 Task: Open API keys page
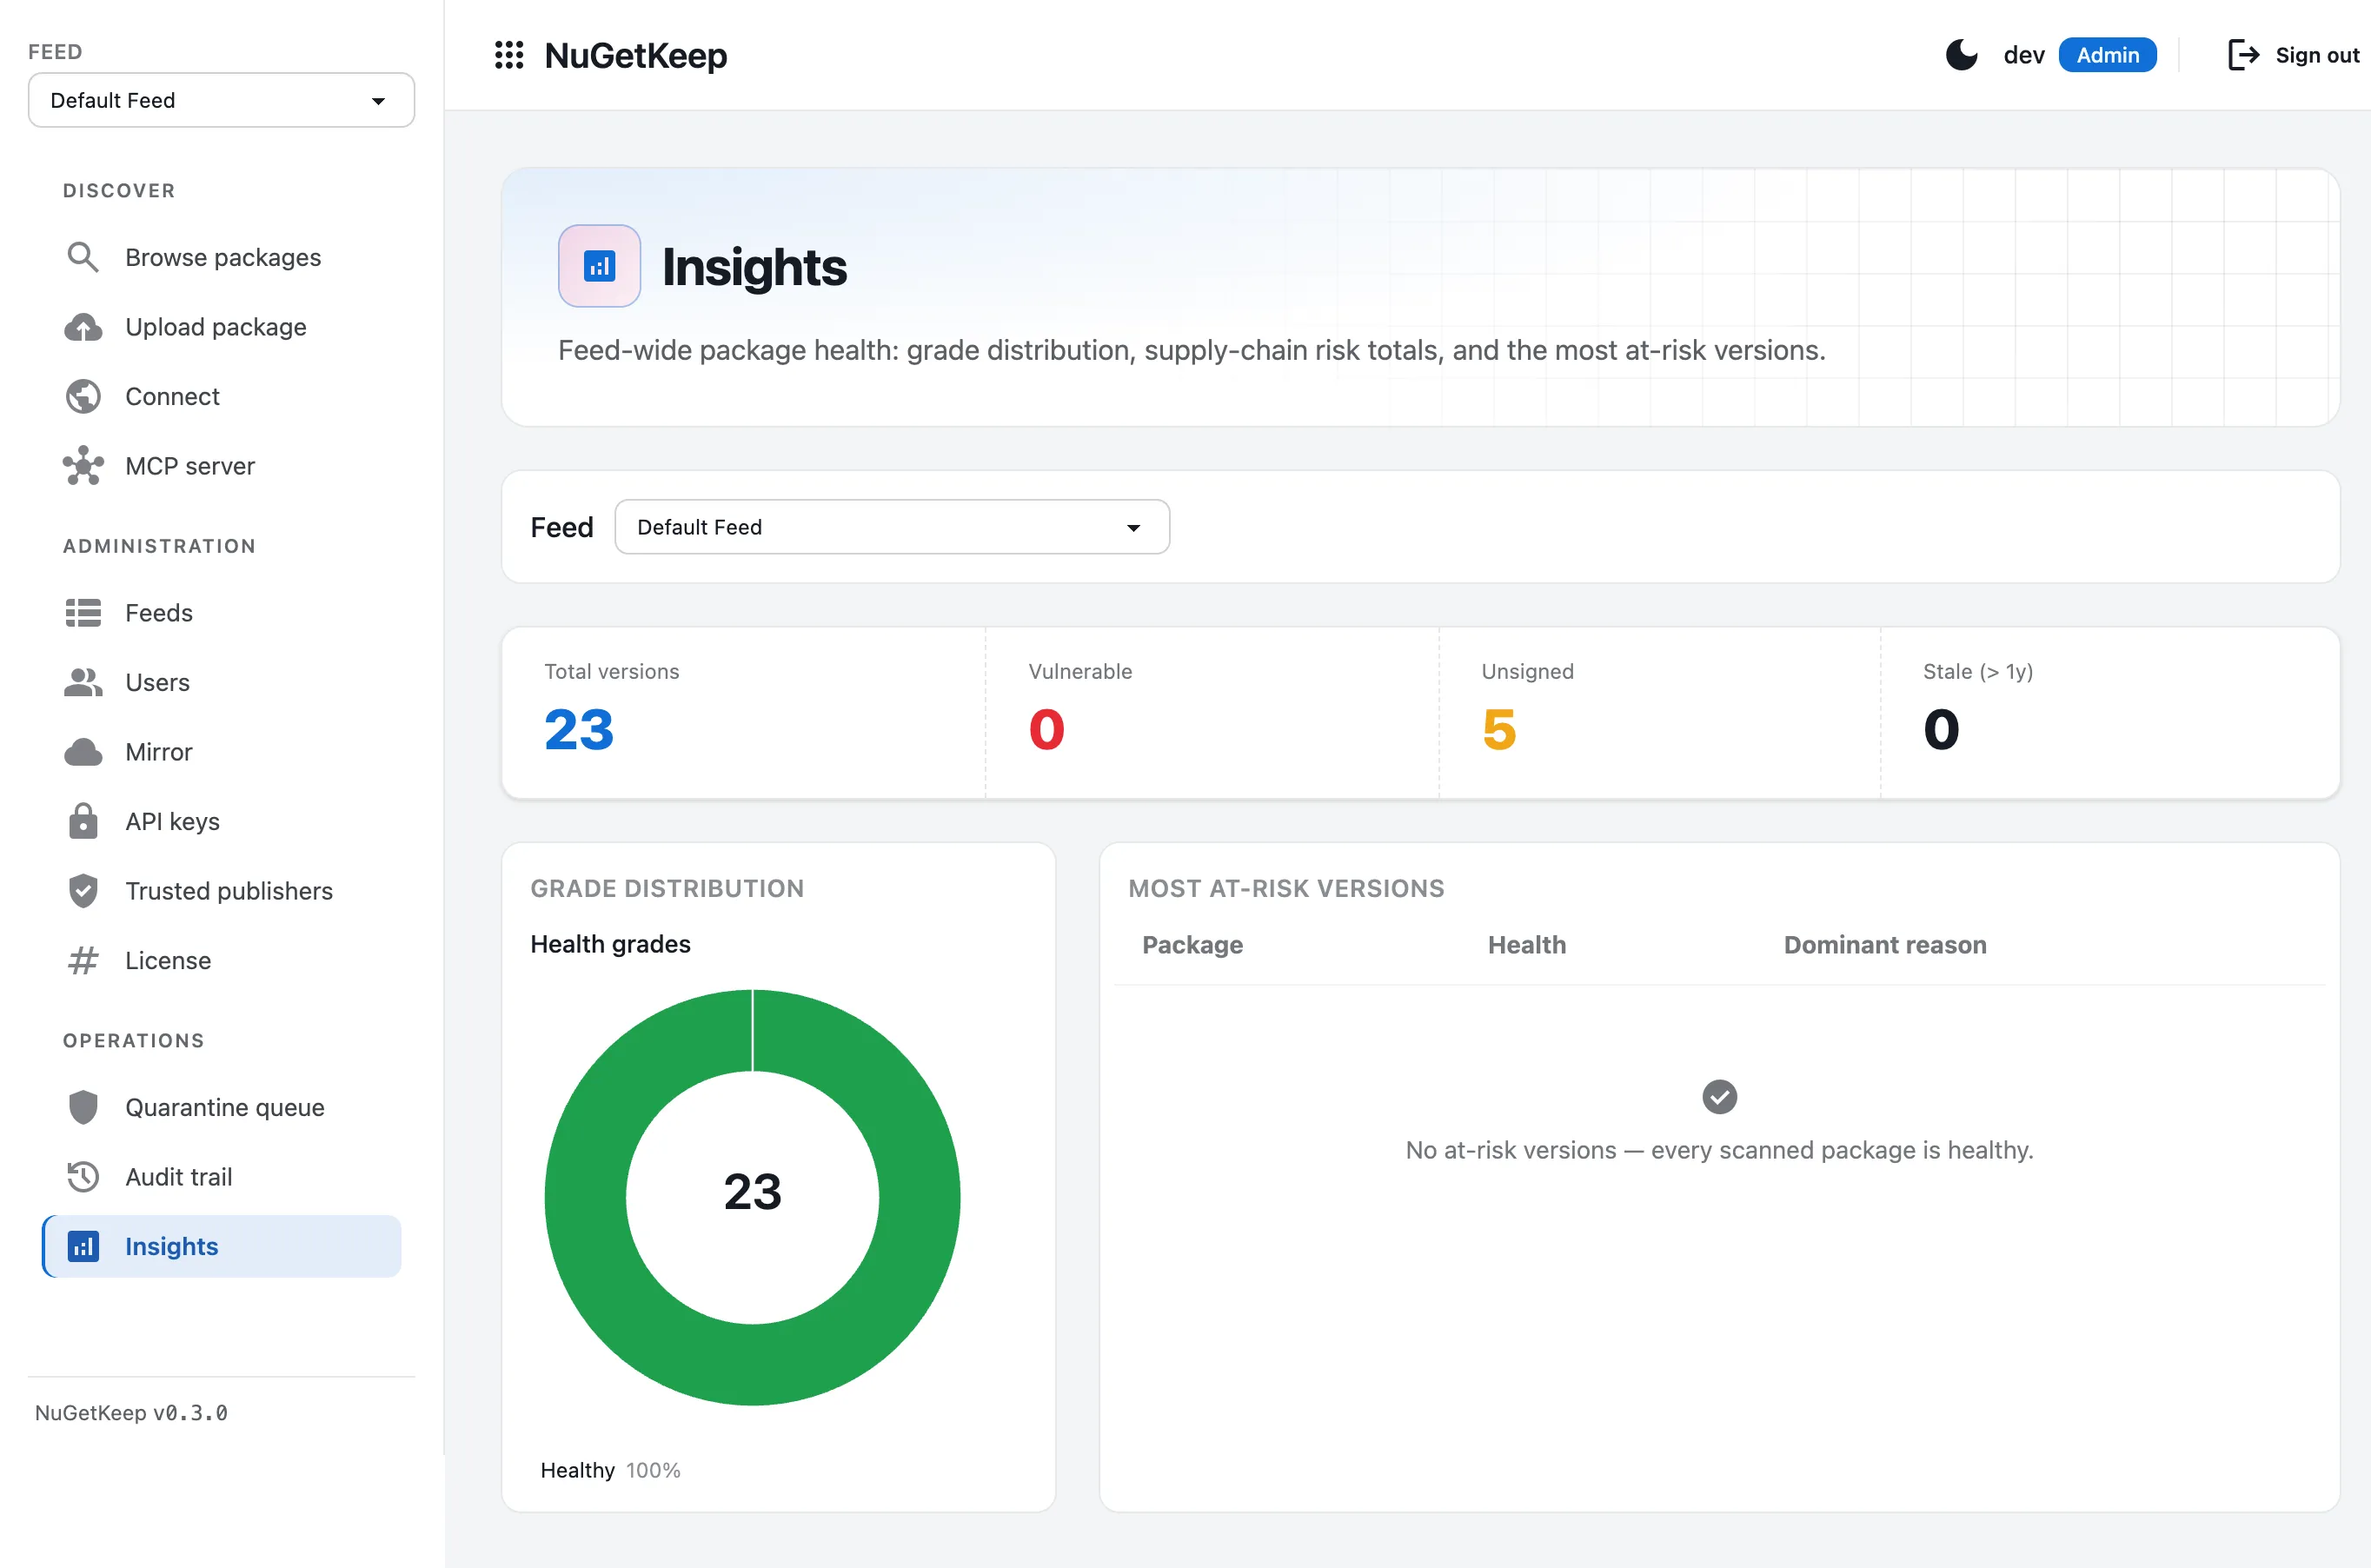tap(222, 821)
